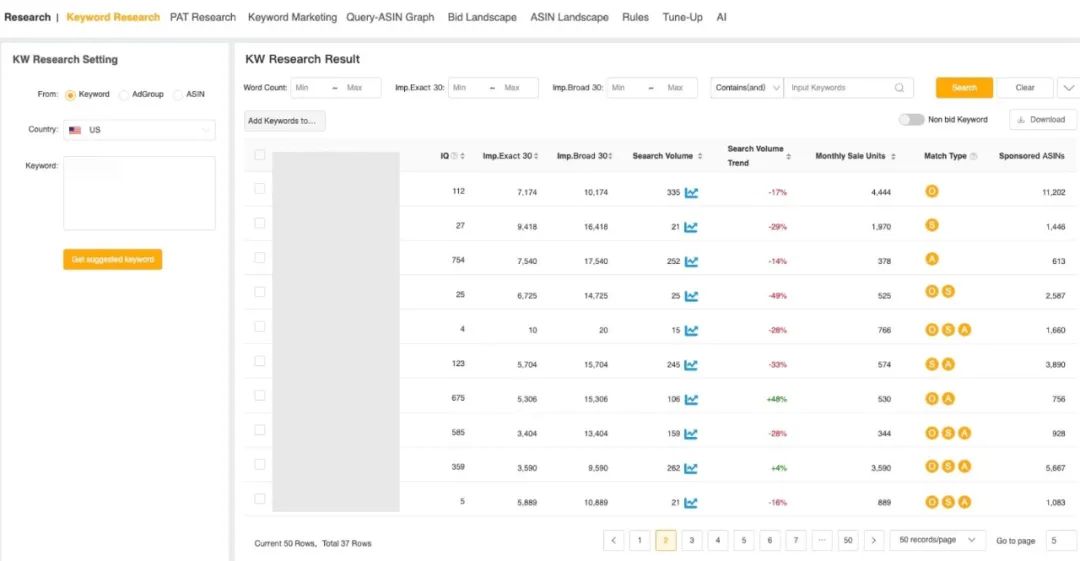
Task: Open trend chart icon for search volume 245
Action: 691,365
